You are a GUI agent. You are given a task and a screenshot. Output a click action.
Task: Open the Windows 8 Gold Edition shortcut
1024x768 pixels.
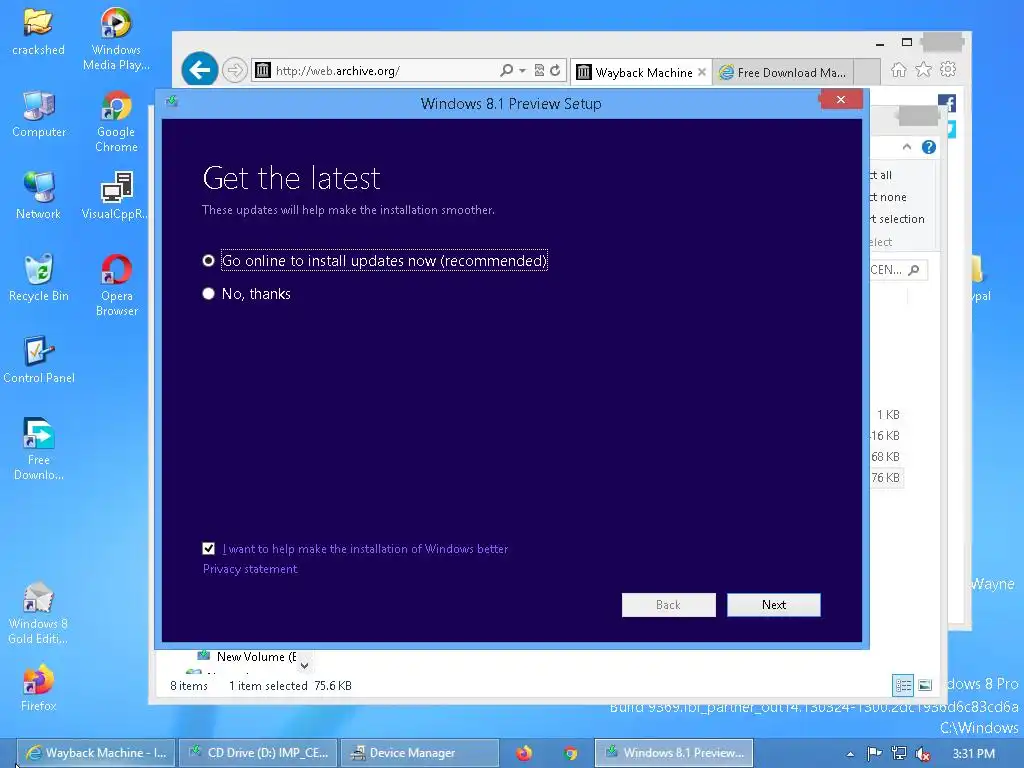point(38,613)
